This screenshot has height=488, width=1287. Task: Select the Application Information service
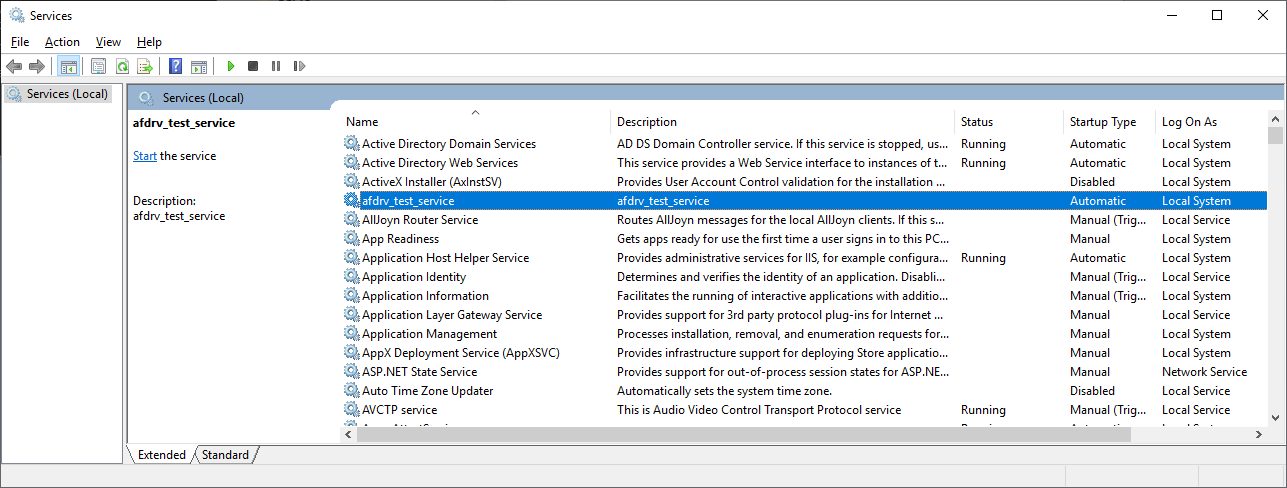coord(425,296)
